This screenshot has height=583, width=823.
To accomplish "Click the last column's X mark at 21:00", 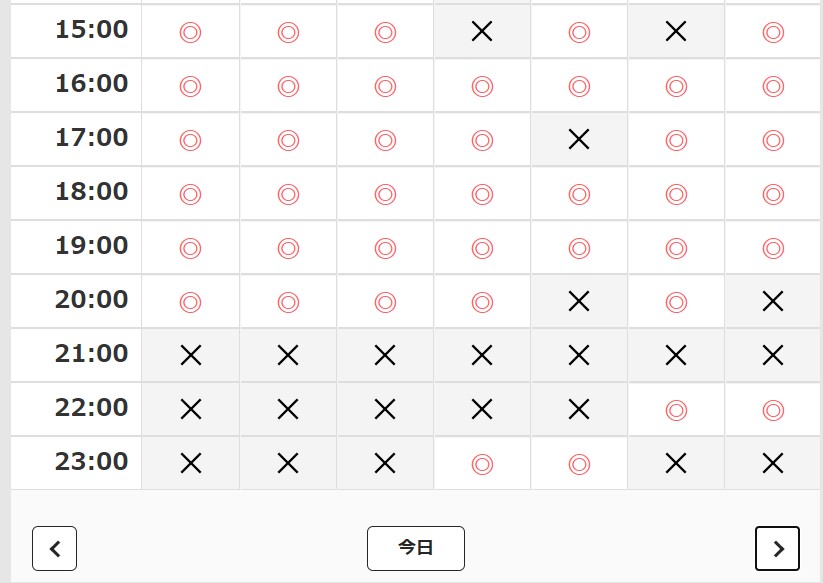I will tap(772, 355).
